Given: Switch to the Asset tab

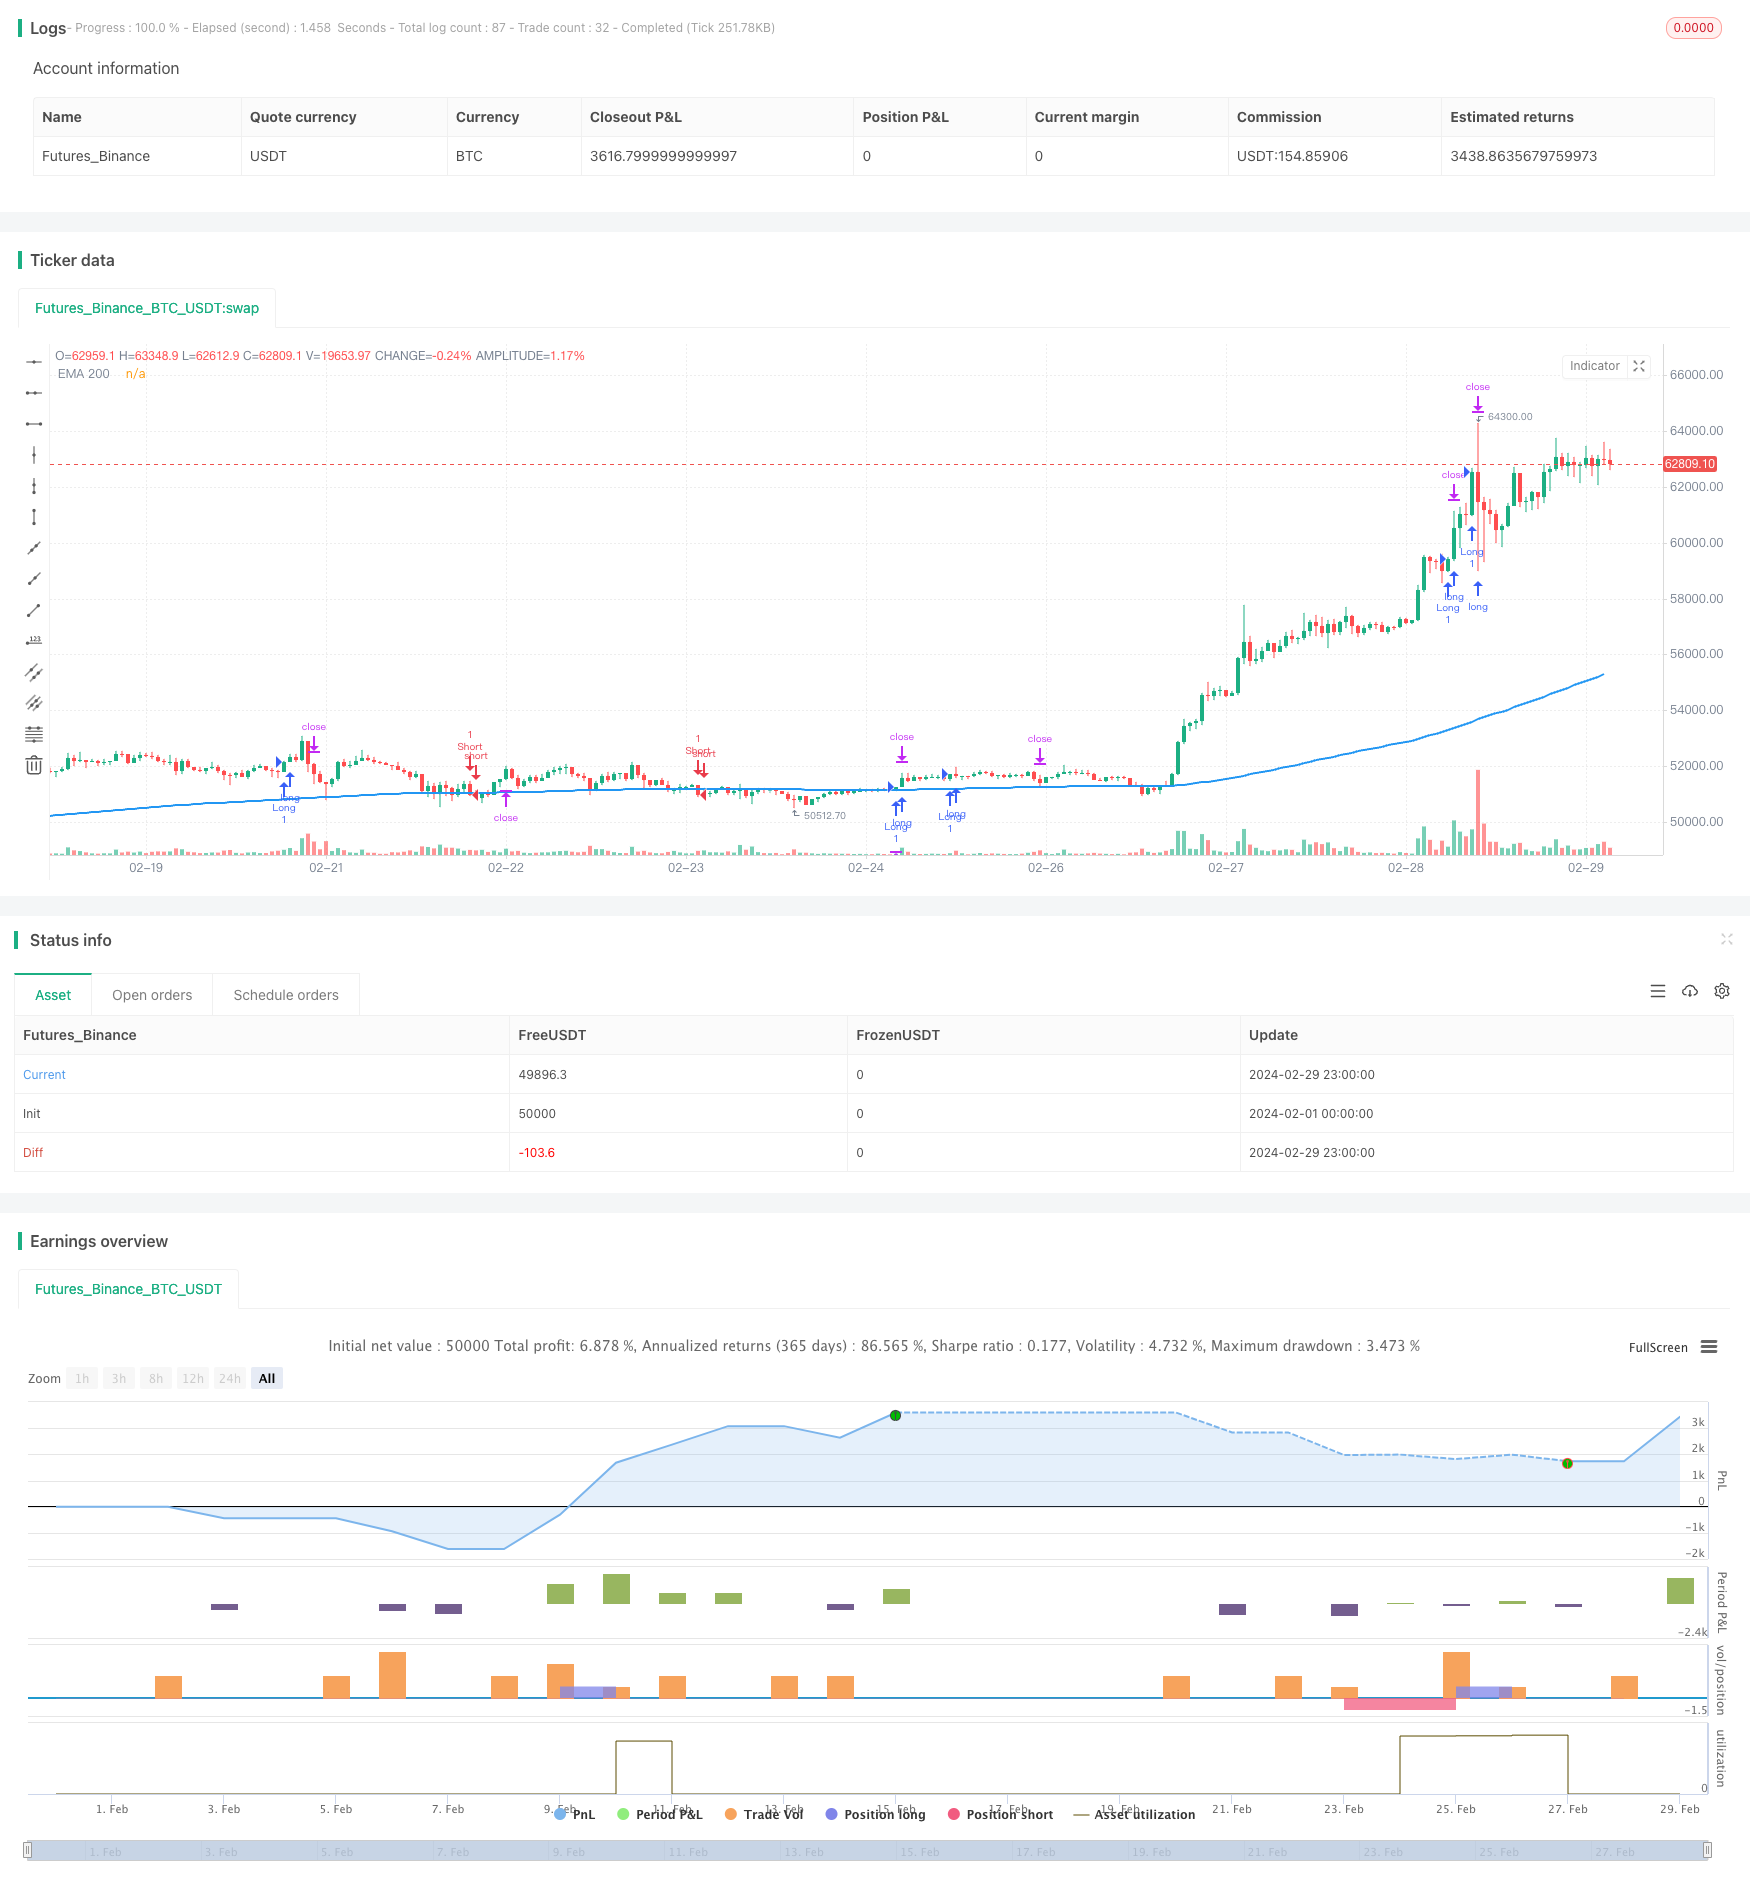Looking at the screenshot, I should point(53,995).
